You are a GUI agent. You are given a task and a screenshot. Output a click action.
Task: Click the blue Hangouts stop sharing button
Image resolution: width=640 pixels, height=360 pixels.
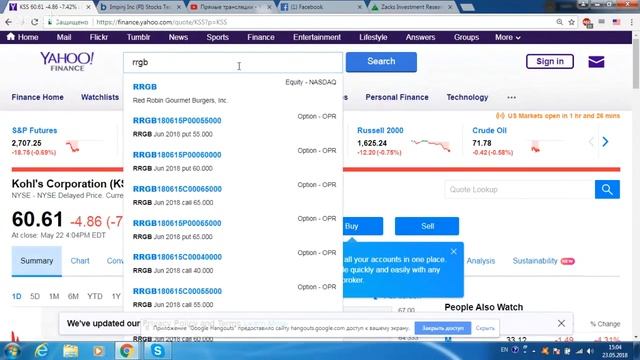click(x=443, y=328)
